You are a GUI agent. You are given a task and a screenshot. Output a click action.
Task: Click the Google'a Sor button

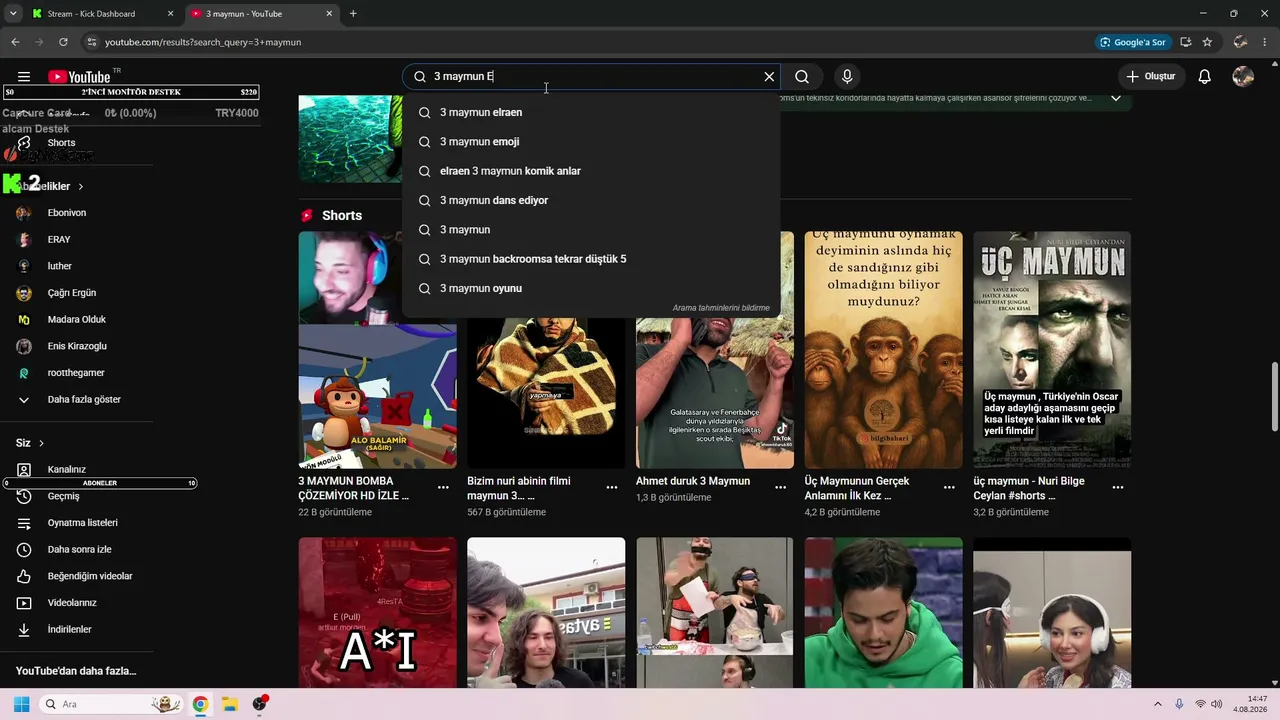pyautogui.click(x=1133, y=42)
